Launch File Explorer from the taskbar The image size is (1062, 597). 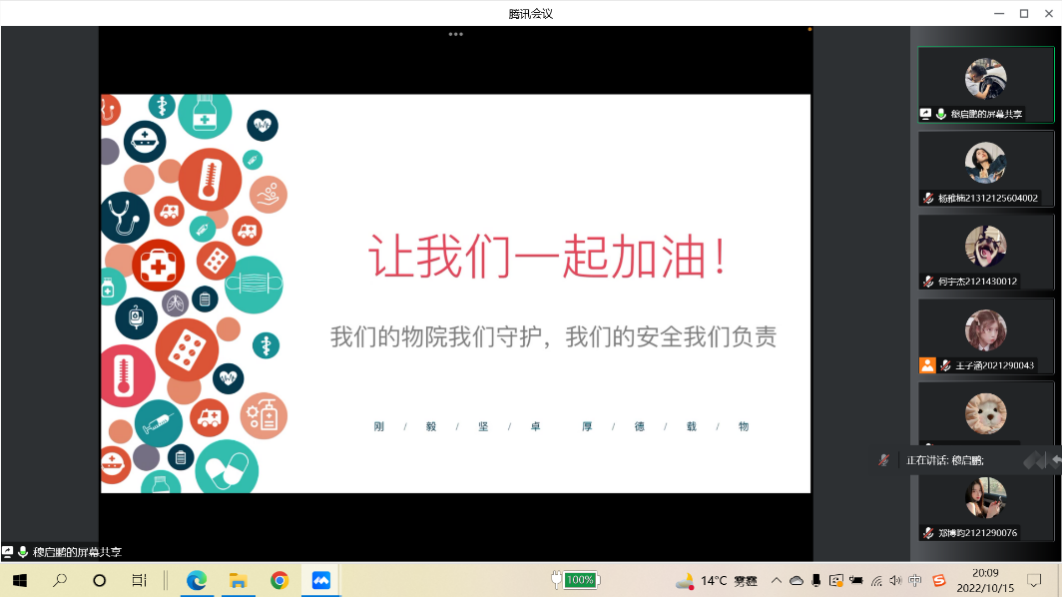pos(237,580)
